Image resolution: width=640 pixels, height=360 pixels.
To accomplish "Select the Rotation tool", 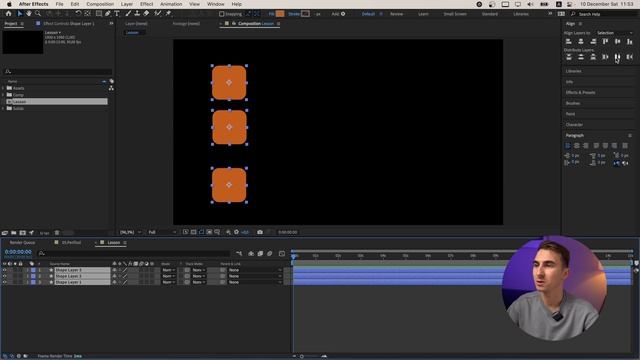I will pyautogui.click(x=78, y=14).
